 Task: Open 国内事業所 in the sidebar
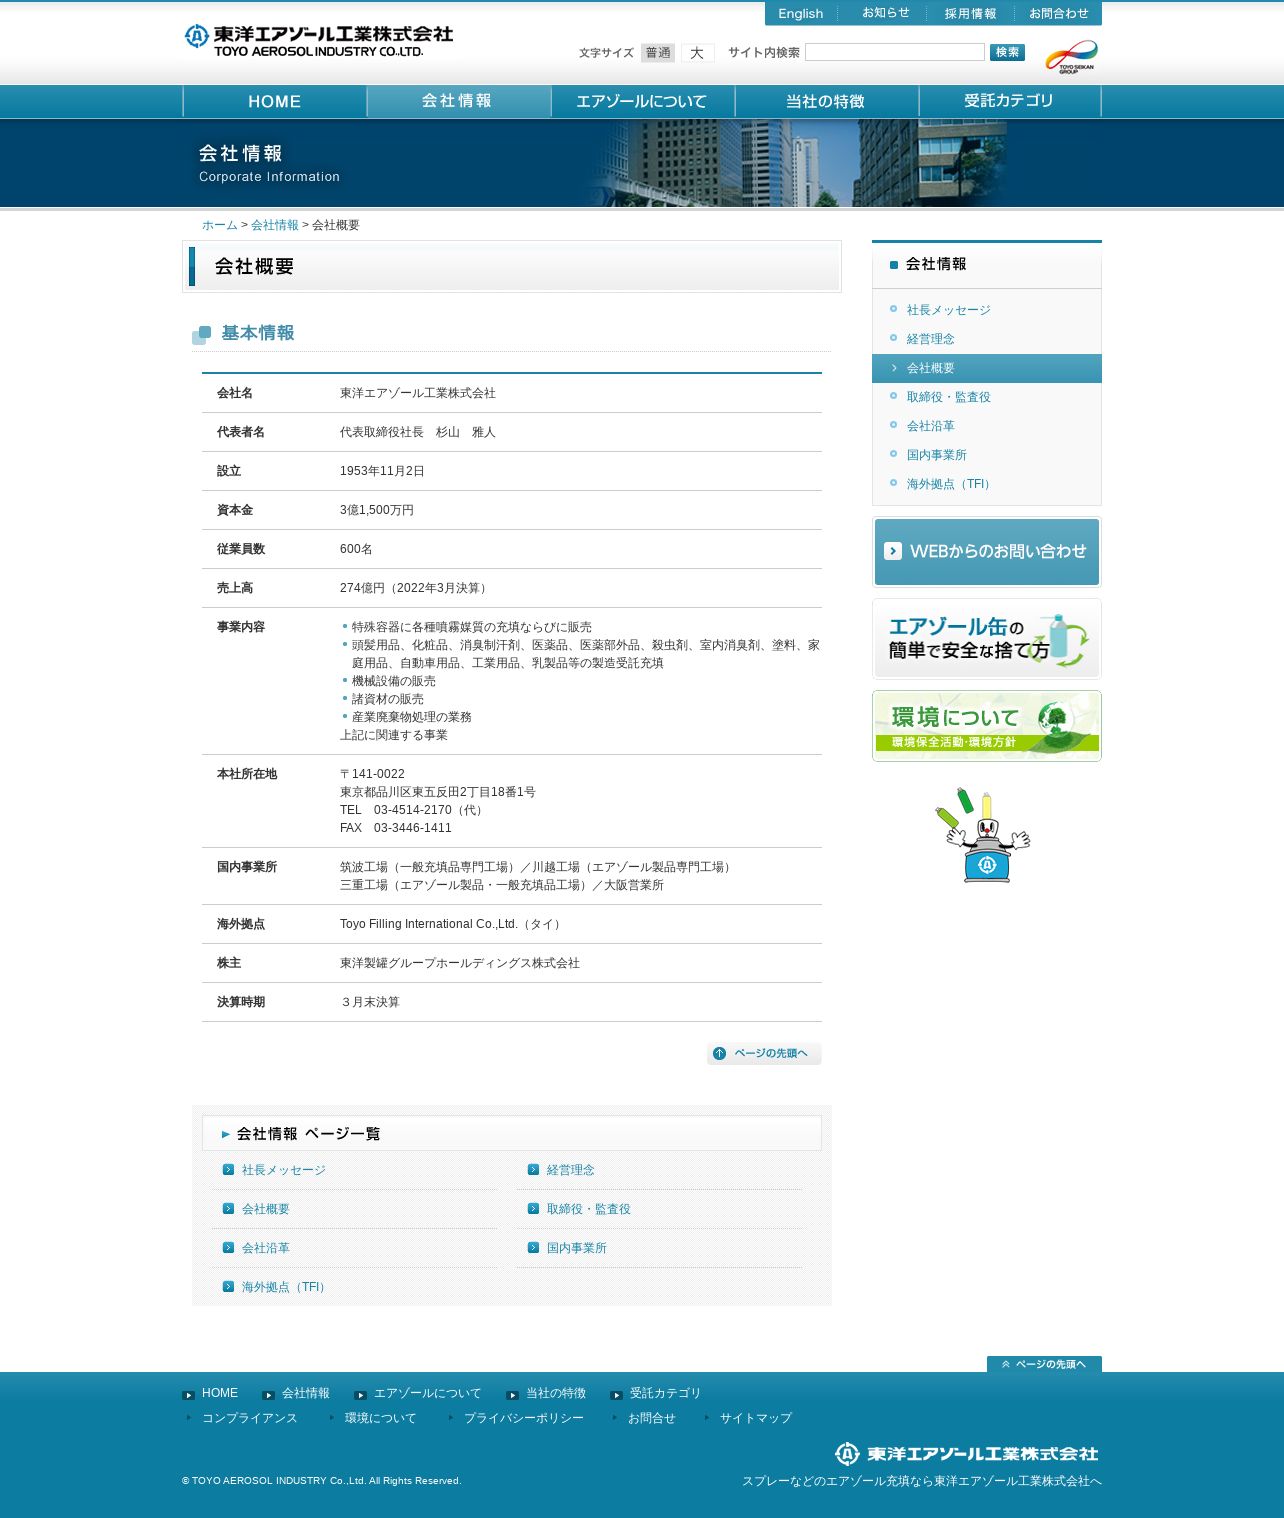coord(937,455)
